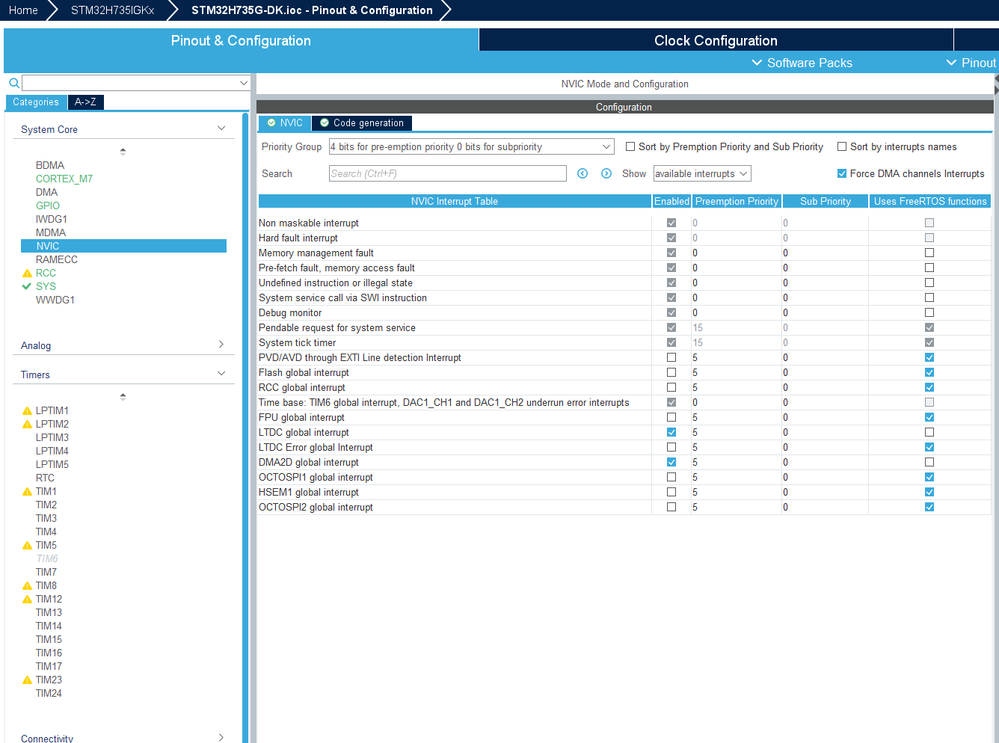Select LPTIM3 in Timers list
The height and width of the screenshot is (743, 999).
pyautogui.click(x=52, y=438)
